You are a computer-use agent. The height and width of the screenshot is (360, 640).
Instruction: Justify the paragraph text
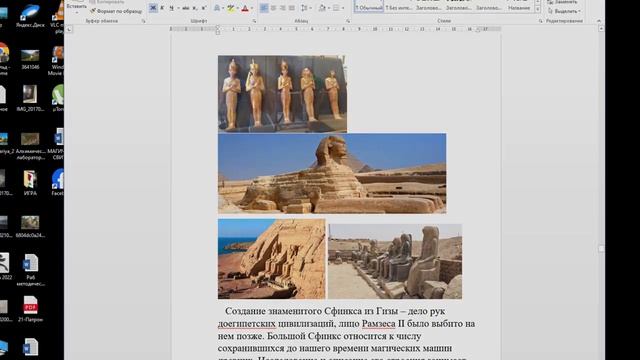292,8
